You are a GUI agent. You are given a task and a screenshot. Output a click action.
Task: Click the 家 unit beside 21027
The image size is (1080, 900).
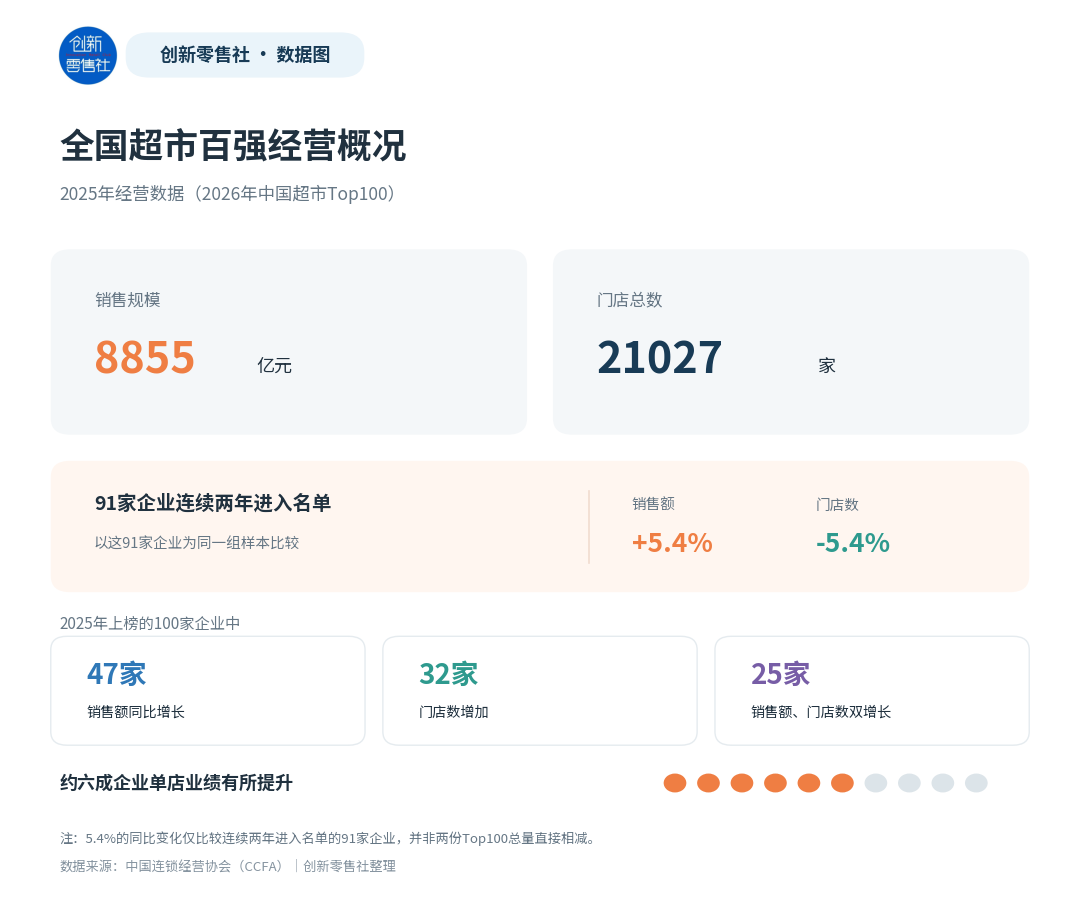(827, 366)
